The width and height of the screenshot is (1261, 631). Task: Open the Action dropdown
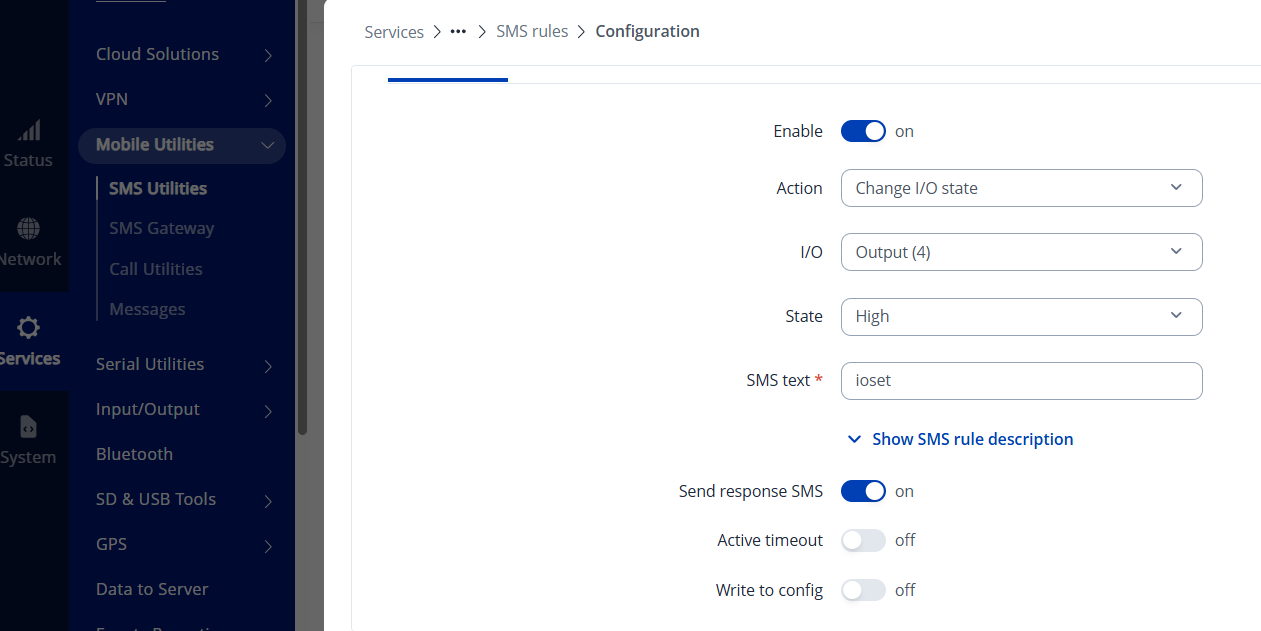point(1021,188)
